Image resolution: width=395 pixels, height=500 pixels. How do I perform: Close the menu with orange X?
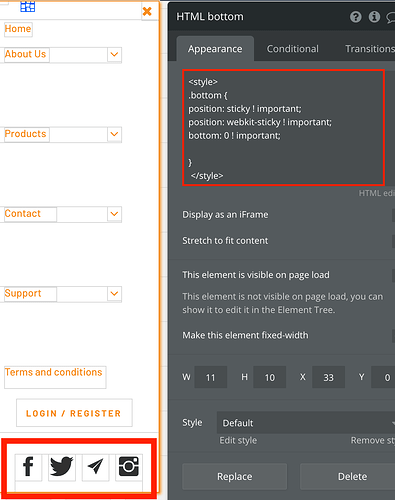tap(147, 11)
